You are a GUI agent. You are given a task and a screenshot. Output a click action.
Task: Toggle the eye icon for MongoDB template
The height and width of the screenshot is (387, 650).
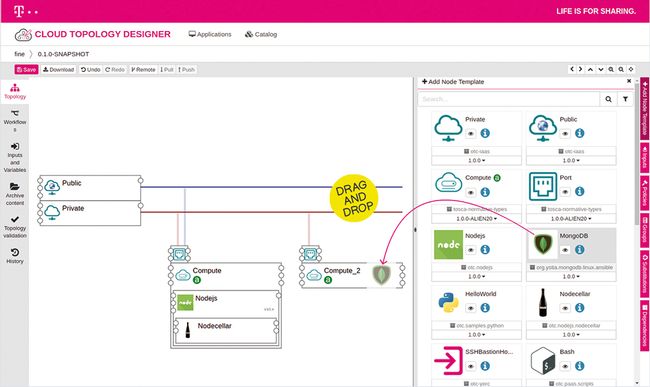coord(565,250)
